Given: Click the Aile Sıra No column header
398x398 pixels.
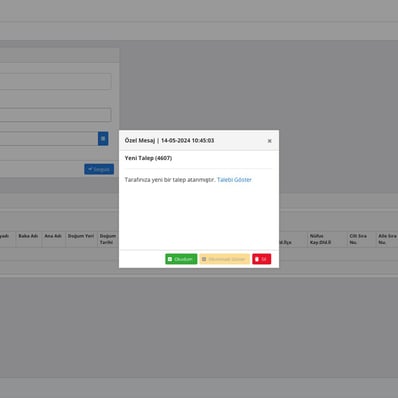Looking at the screenshot, I should click(387, 239).
